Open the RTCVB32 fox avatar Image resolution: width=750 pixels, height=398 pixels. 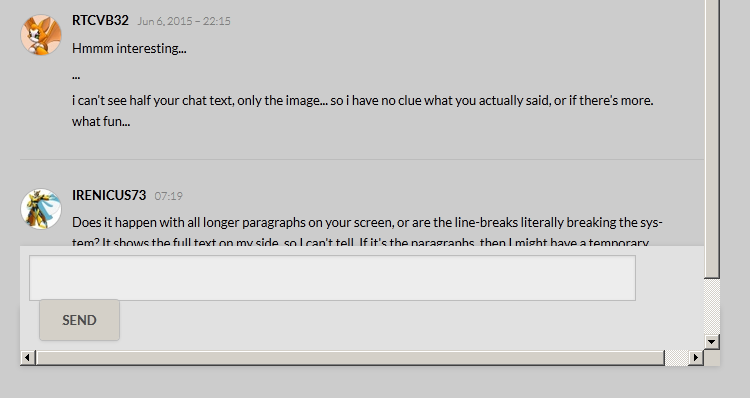pyautogui.click(x=41, y=34)
